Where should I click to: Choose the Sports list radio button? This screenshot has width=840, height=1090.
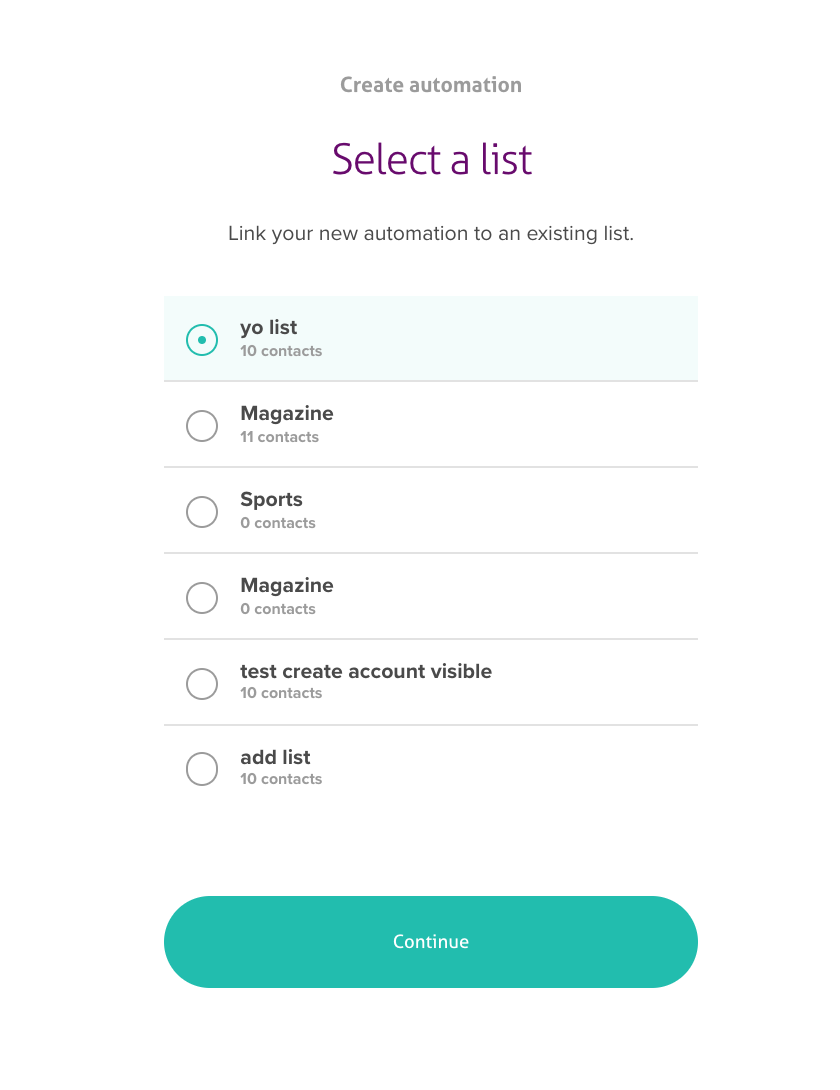tap(202, 512)
